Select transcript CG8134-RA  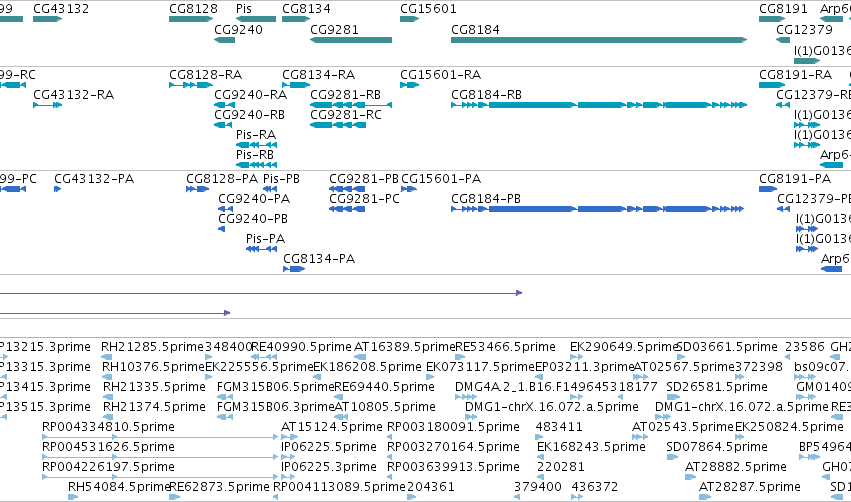point(296,85)
